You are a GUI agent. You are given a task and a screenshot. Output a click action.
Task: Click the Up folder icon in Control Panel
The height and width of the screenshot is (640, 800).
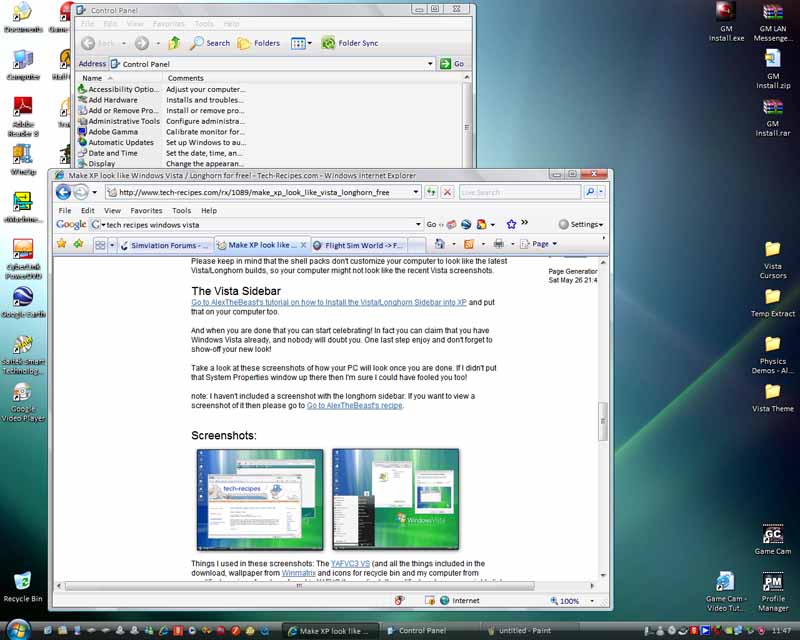point(174,43)
